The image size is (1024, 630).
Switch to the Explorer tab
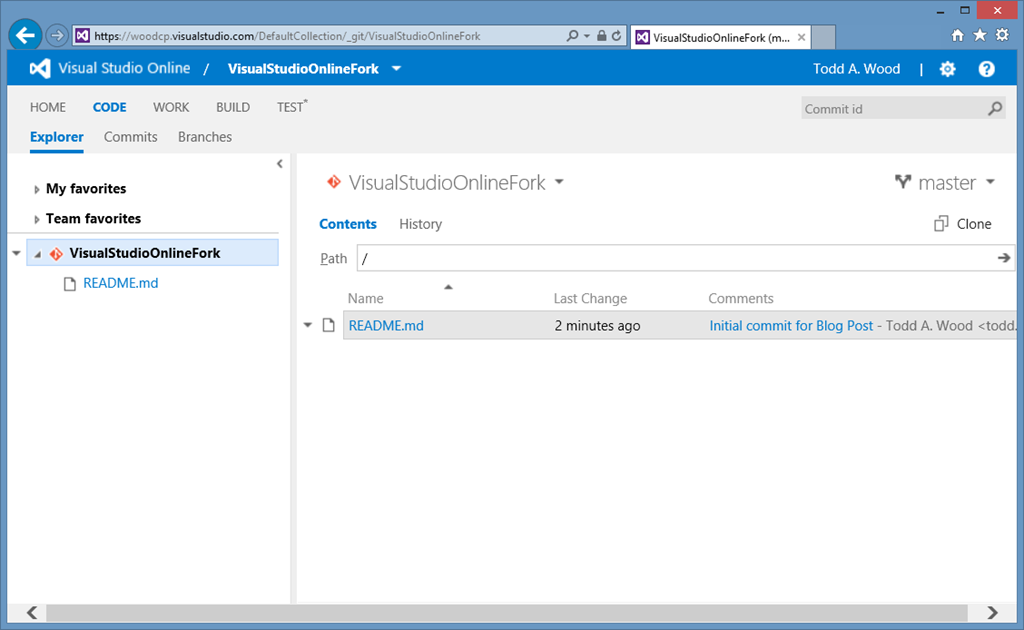57,137
